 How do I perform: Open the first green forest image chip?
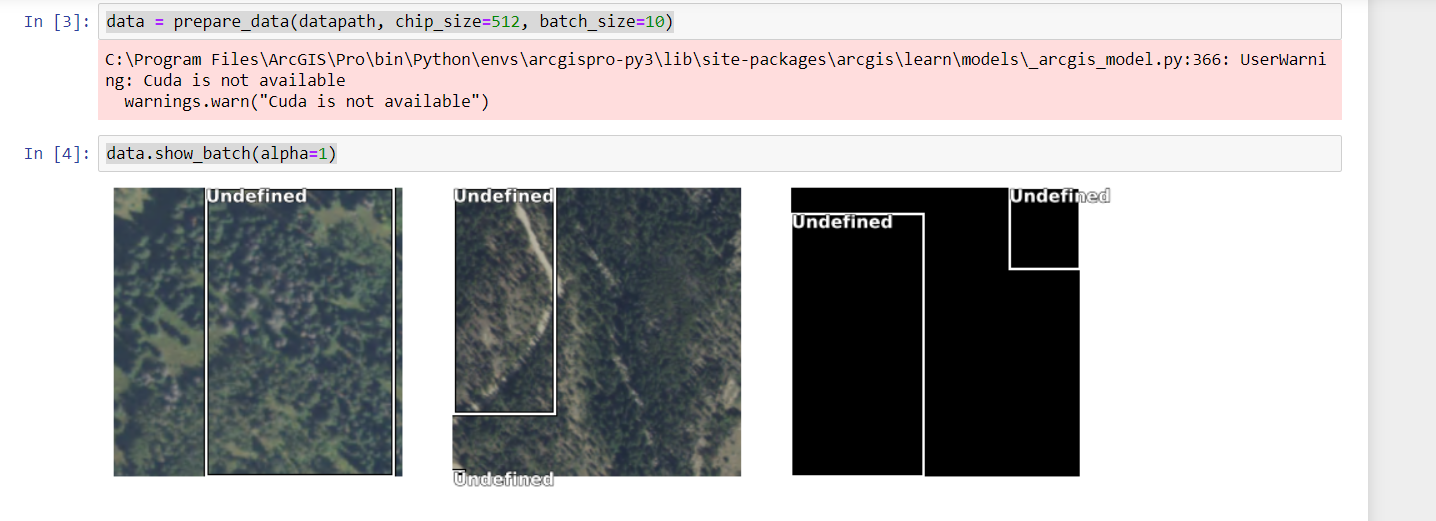point(258,332)
